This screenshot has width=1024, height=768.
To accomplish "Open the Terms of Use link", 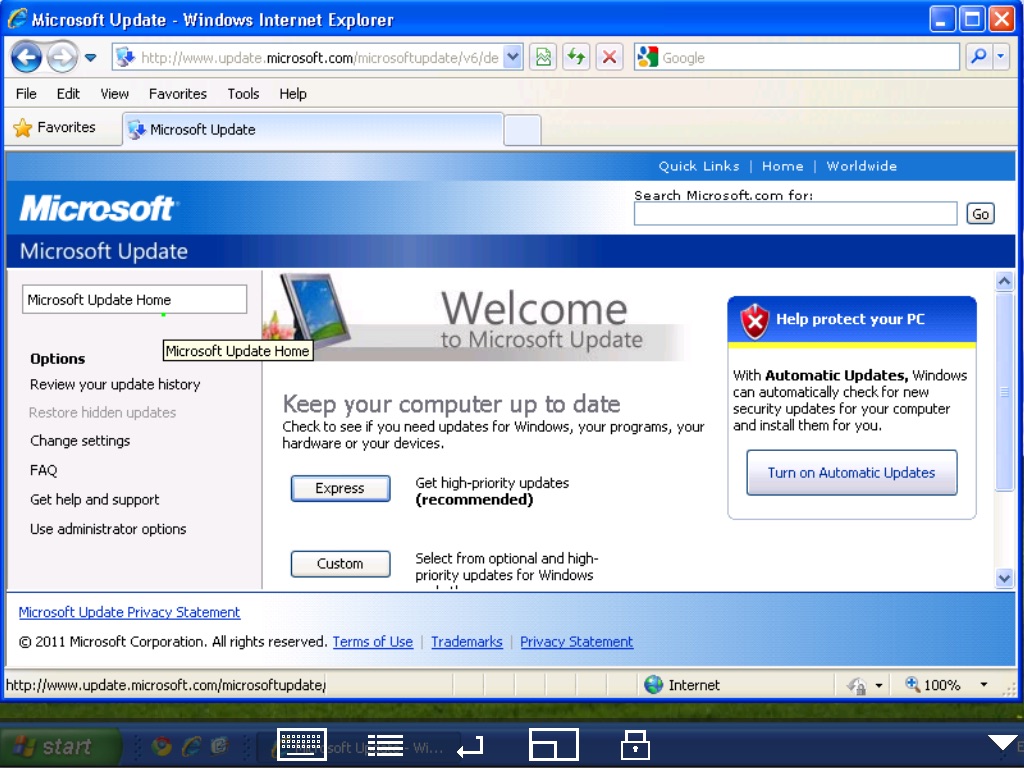I will click(373, 642).
